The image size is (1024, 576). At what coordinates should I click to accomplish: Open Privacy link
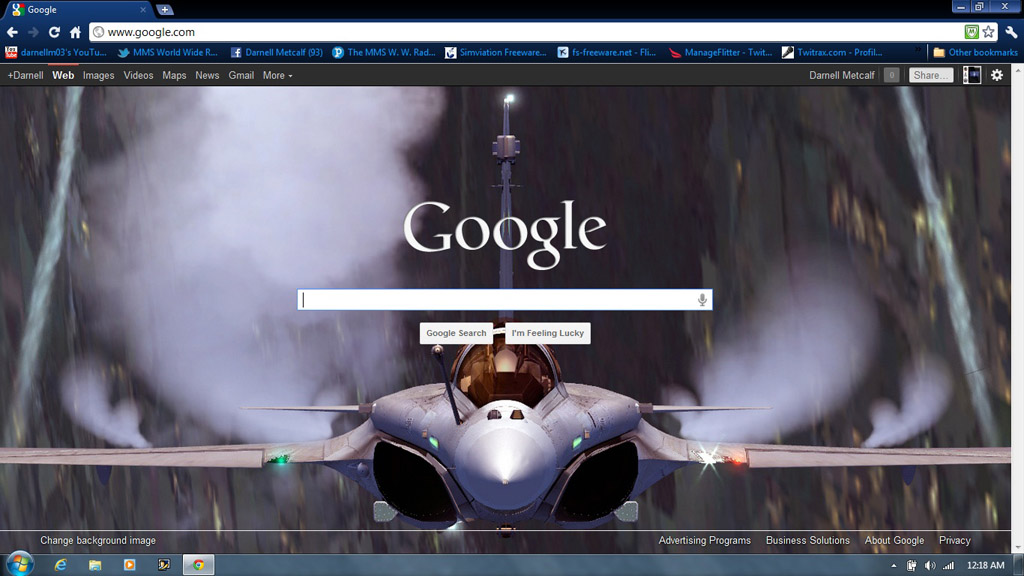(955, 540)
